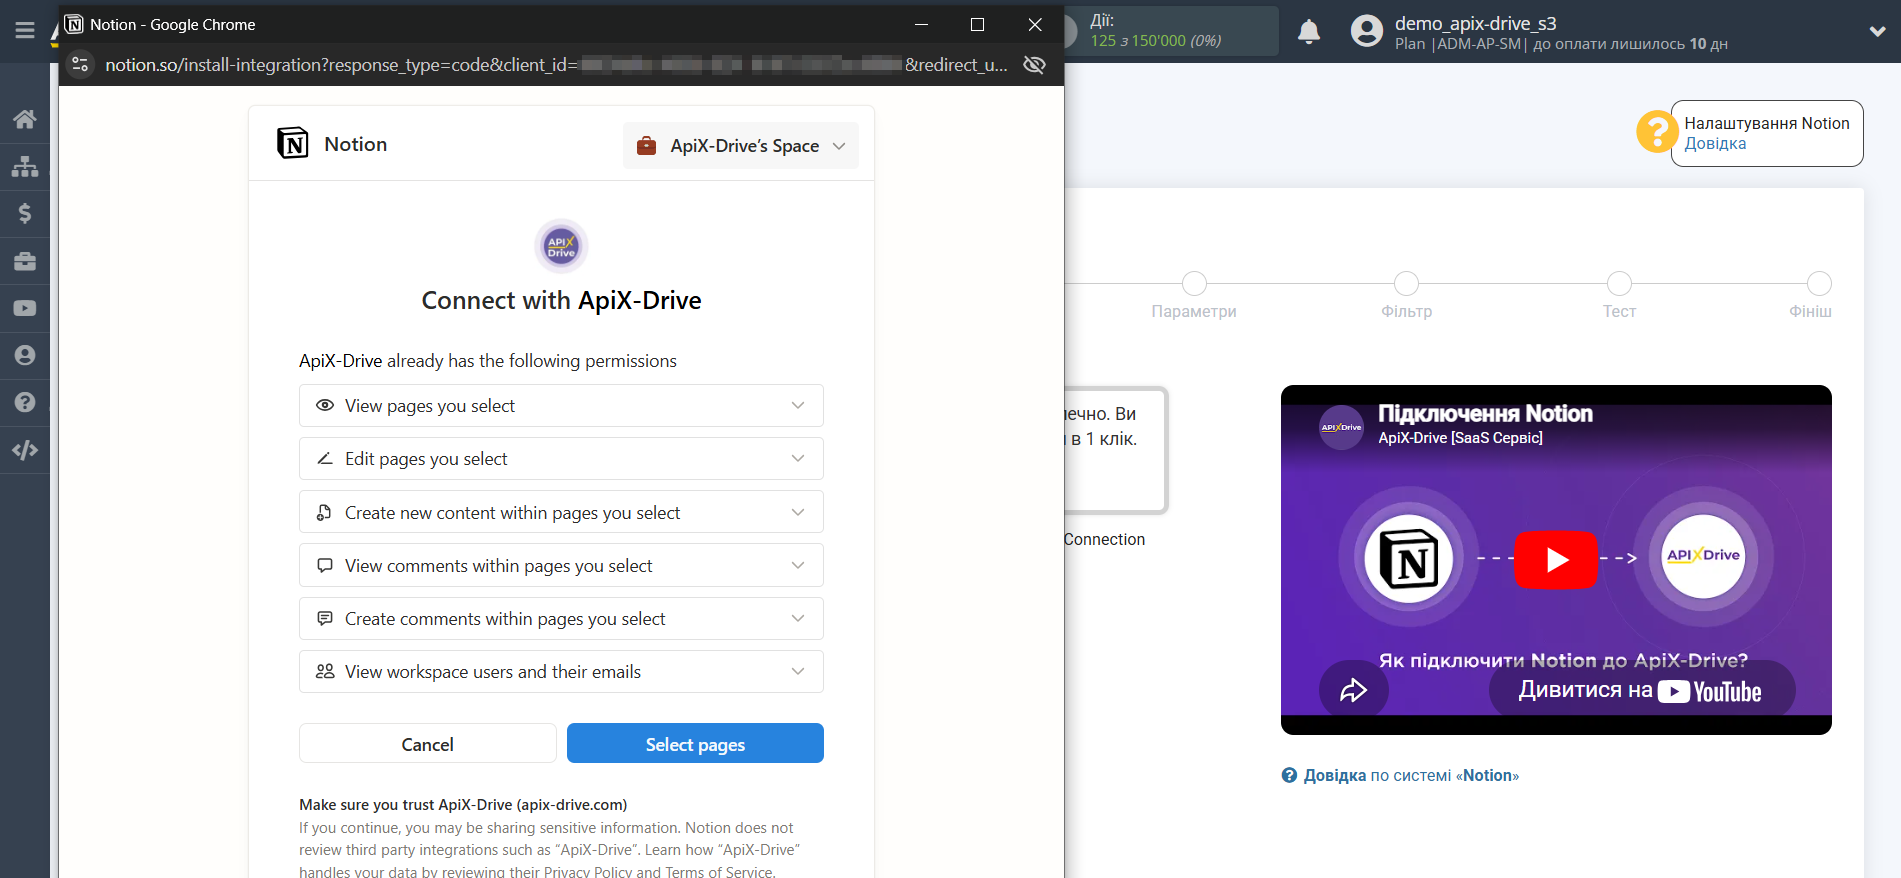The height and width of the screenshot is (878, 1901).
Task: Click the 'Connect with ApiX-Drive' heading
Action: [x=561, y=301]
